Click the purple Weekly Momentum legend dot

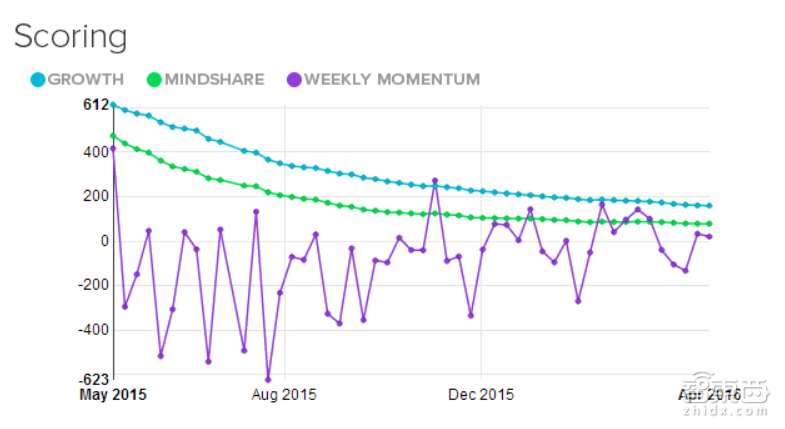(x=292, y=79)
